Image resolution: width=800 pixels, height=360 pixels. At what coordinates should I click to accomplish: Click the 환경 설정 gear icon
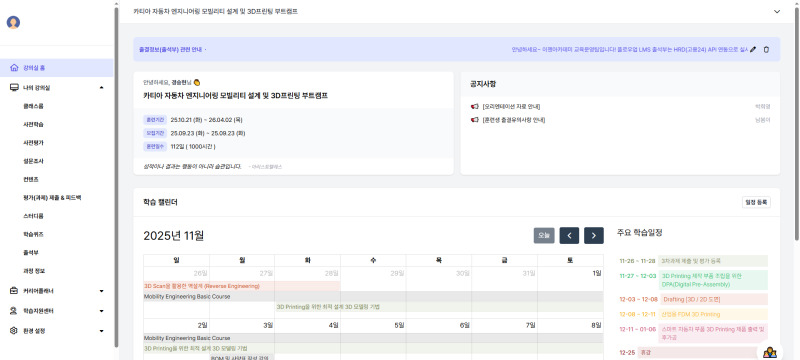(x=14, y=330)
